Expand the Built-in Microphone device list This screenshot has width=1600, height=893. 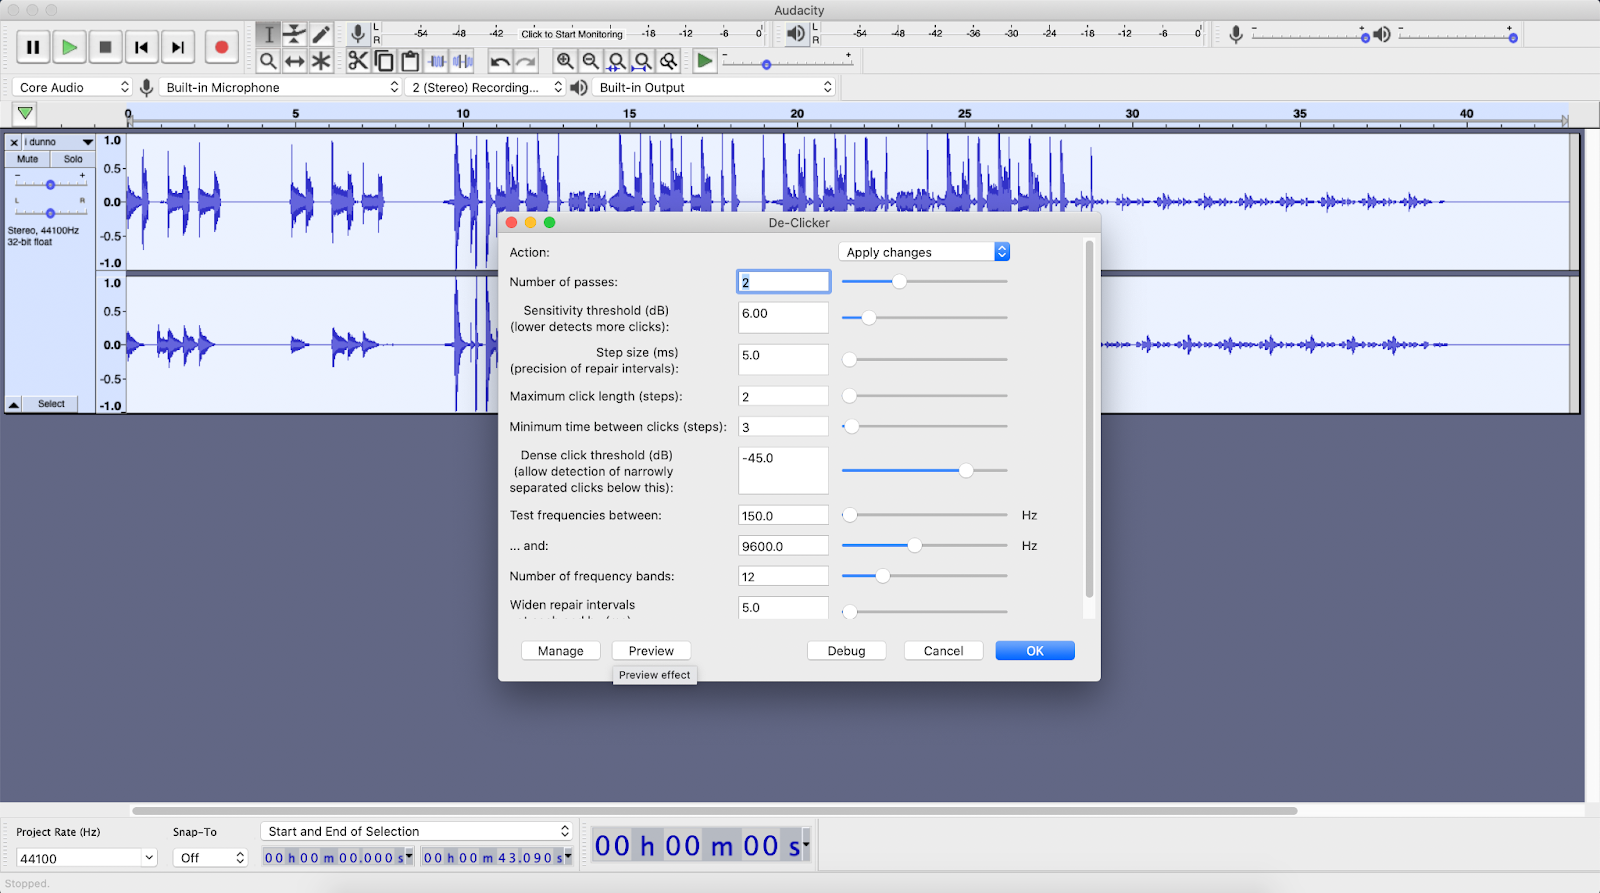[282, 87]
